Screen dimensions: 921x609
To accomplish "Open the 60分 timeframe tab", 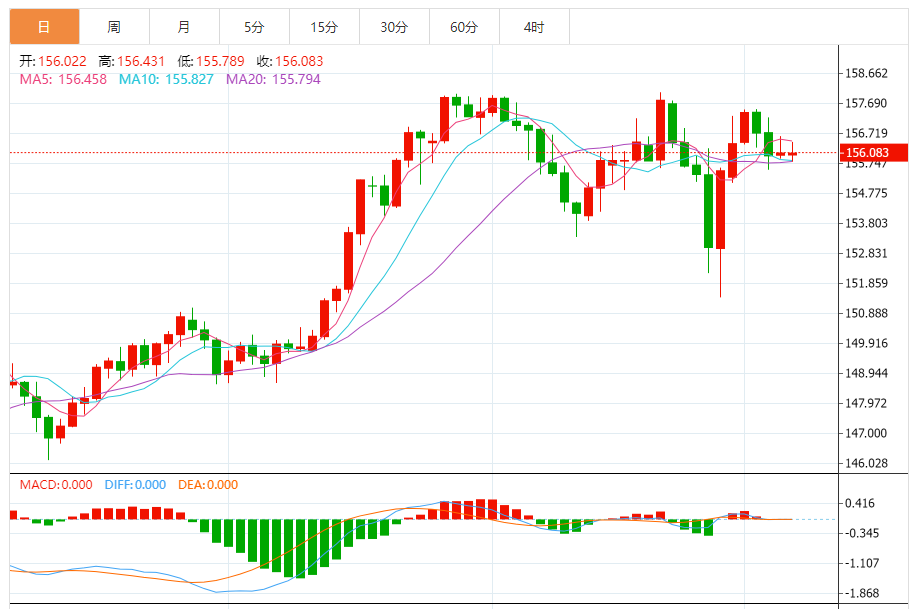I will (x=464, y=27).
